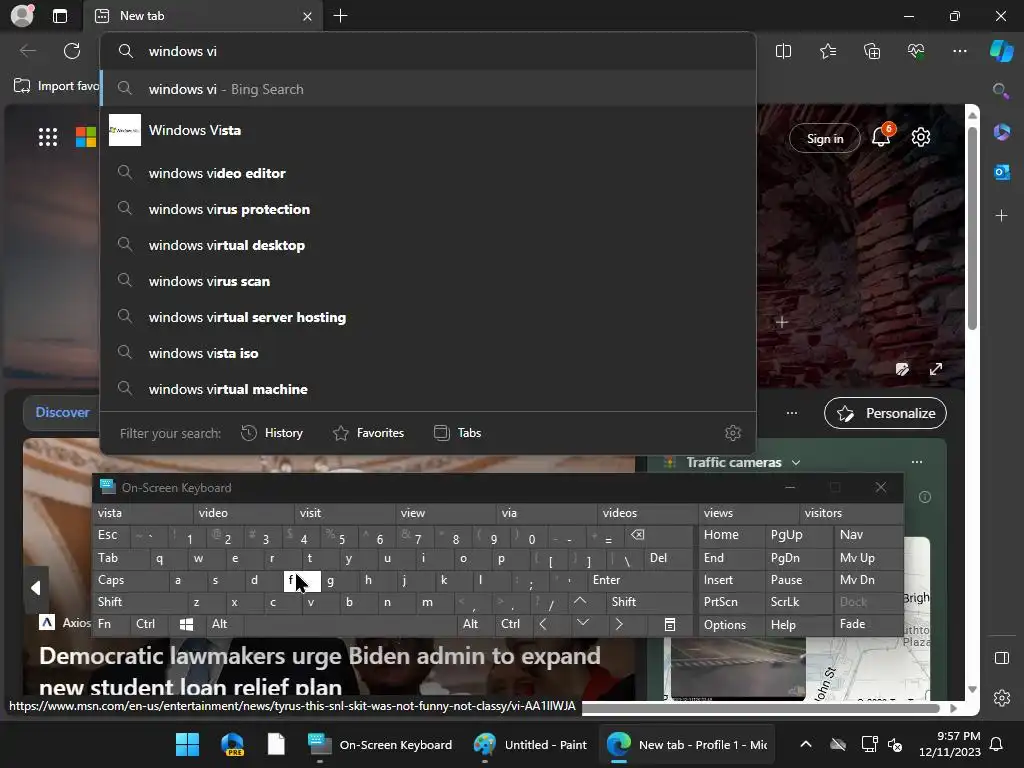Click the sidebar search icon
1024x768 pixels.
click(x=1000, y=90)
